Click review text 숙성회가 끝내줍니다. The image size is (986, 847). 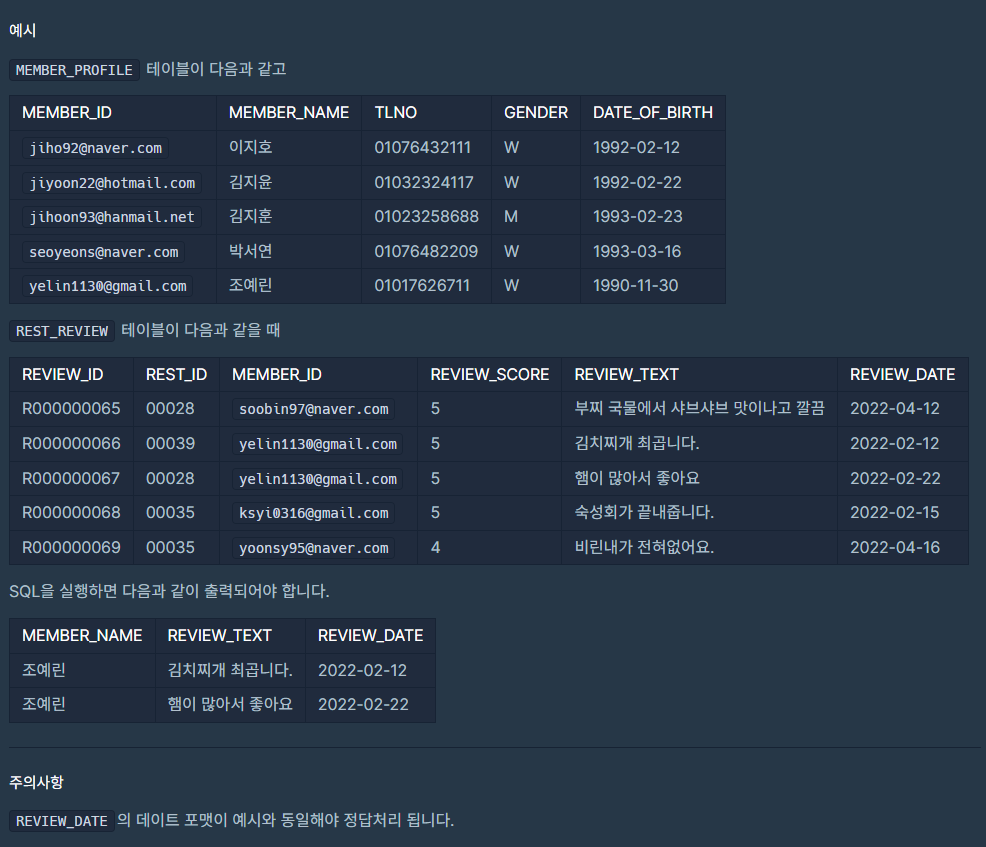(x=644, y=512)
